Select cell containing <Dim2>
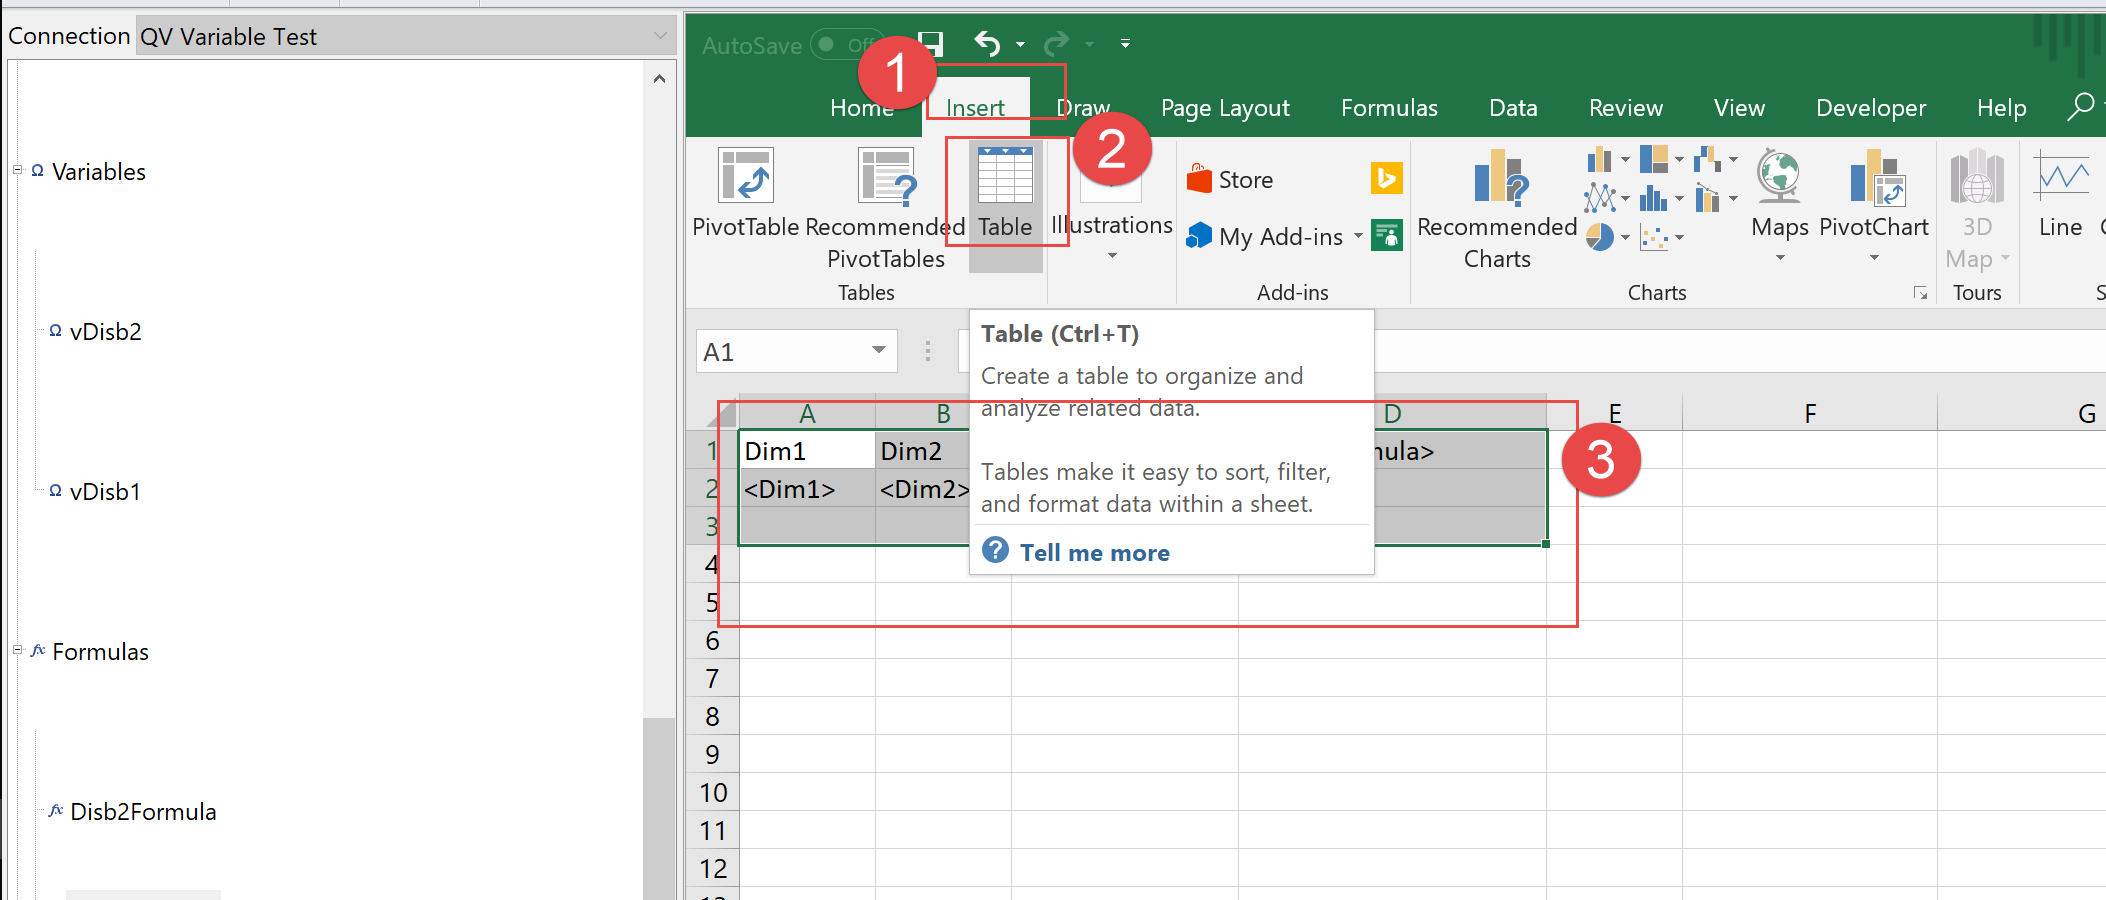This screenshot has height=900, width=2106. (923, 489)
